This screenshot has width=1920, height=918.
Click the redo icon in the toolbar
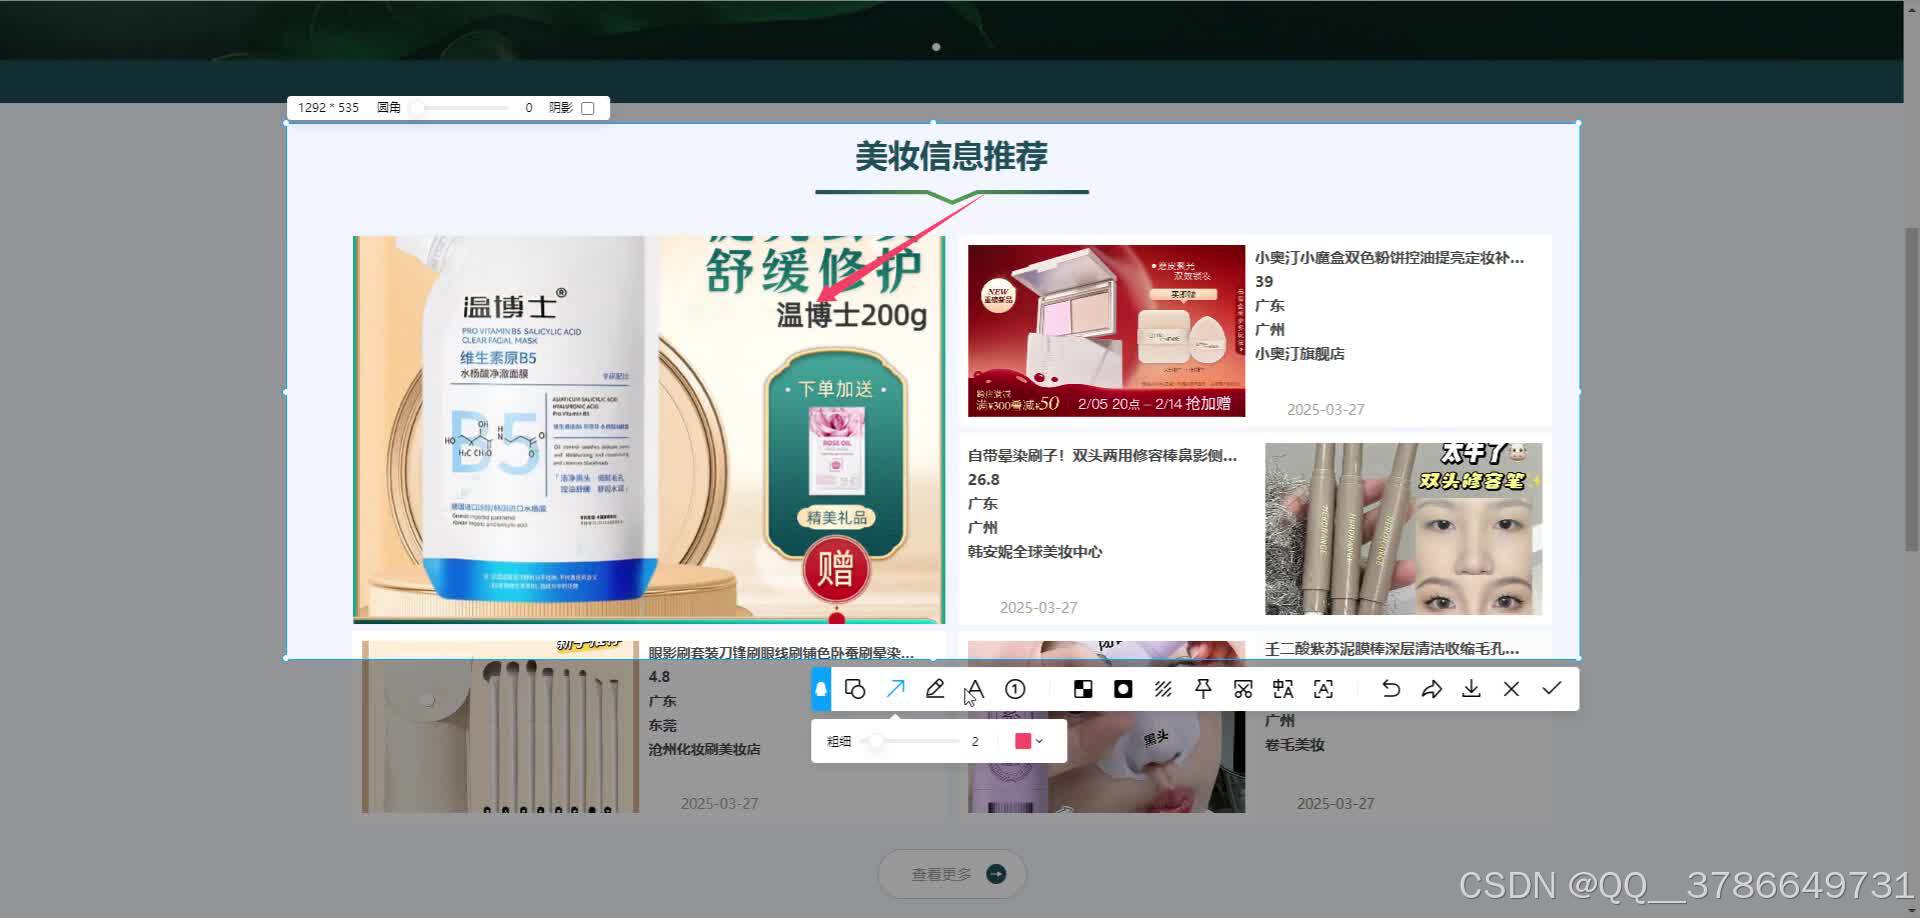click(x=1431, y=689)
